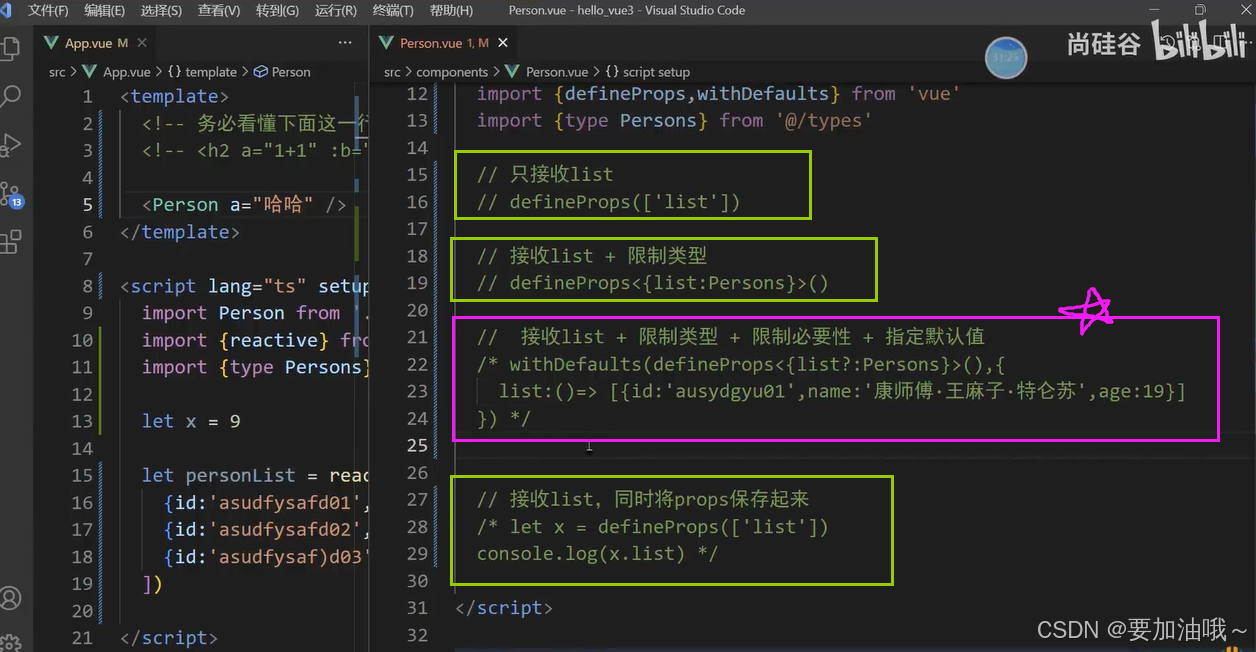Viewport: 1256px width, 652px height.
Task: Click 'import Person from' line in App.vue
Action: point(255,313)
